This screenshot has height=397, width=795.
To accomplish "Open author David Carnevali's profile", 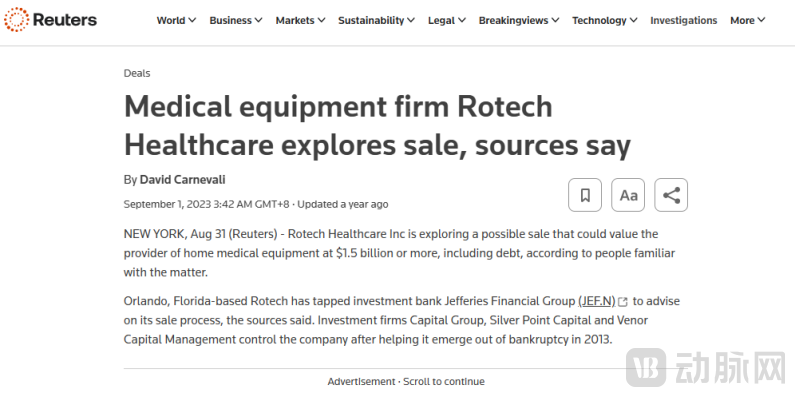I will 183,179.
